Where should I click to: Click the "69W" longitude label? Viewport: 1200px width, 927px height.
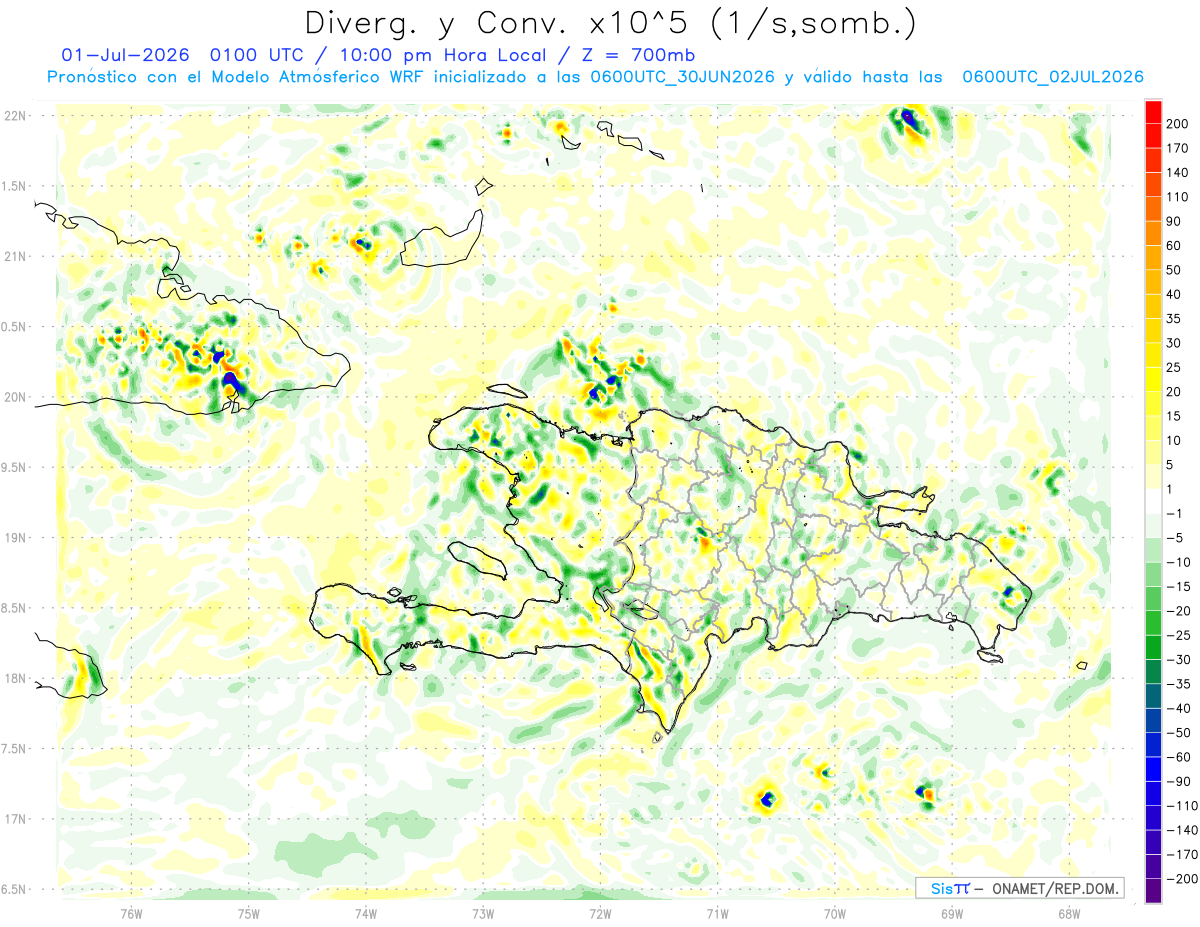coord(952,913)
